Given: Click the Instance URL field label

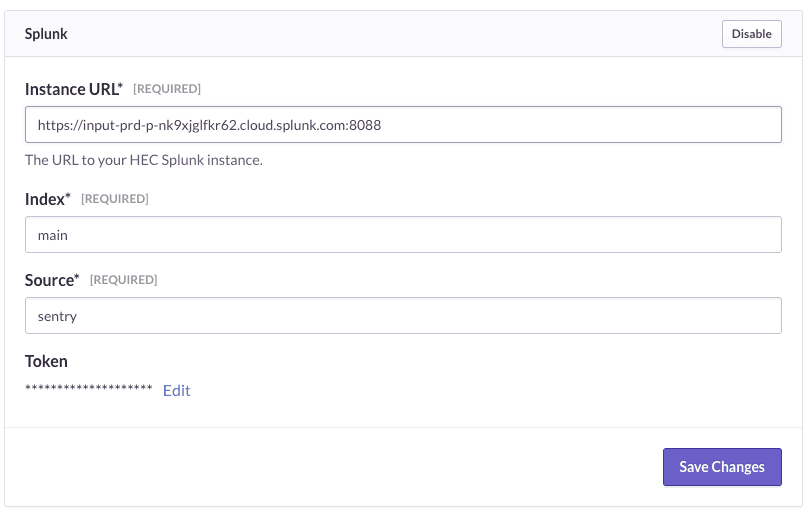Looking at the screenshot, I should point(70,89).
